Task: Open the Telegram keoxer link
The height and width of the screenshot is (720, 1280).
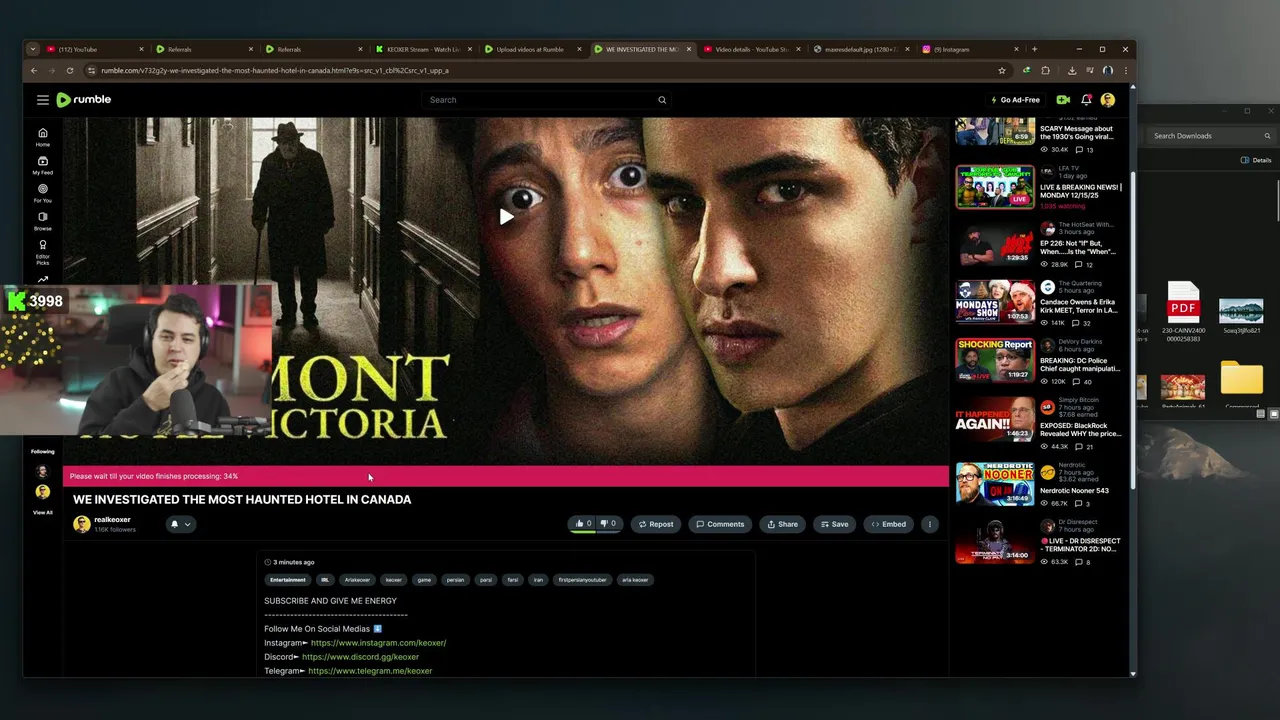Action: [370, 671]
